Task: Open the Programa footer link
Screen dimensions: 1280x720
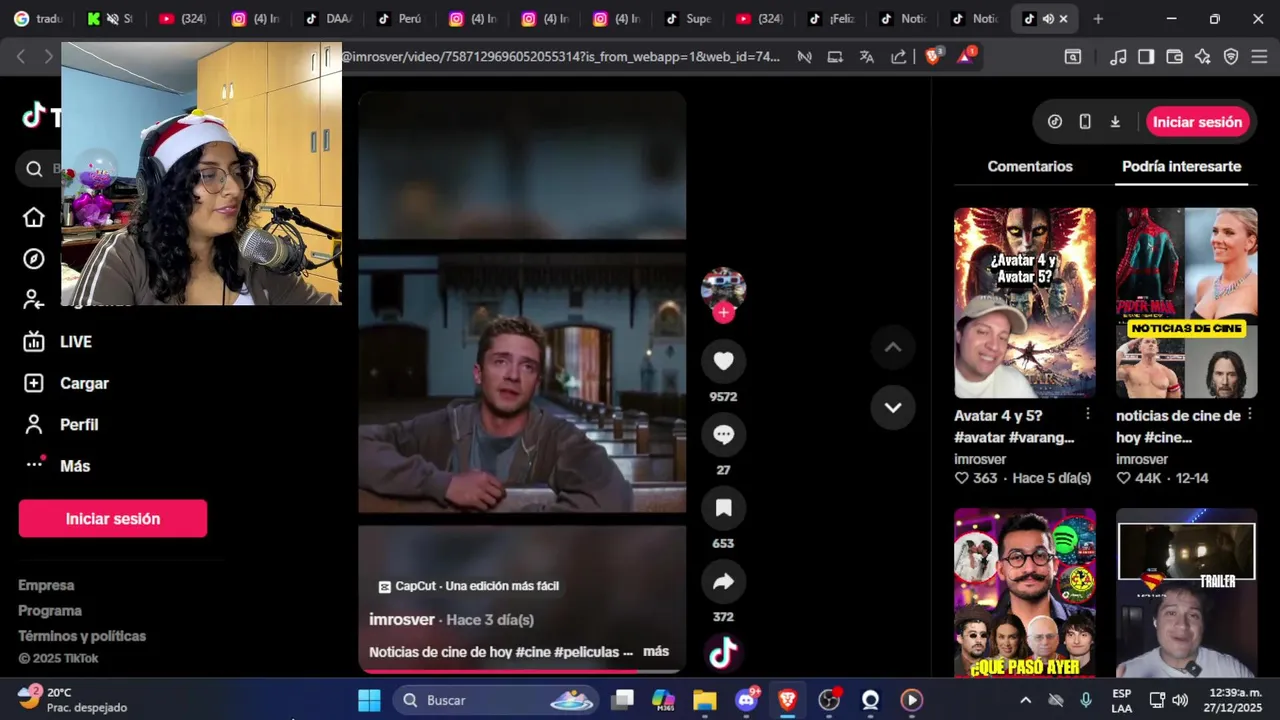Action: tap(50, 610)
